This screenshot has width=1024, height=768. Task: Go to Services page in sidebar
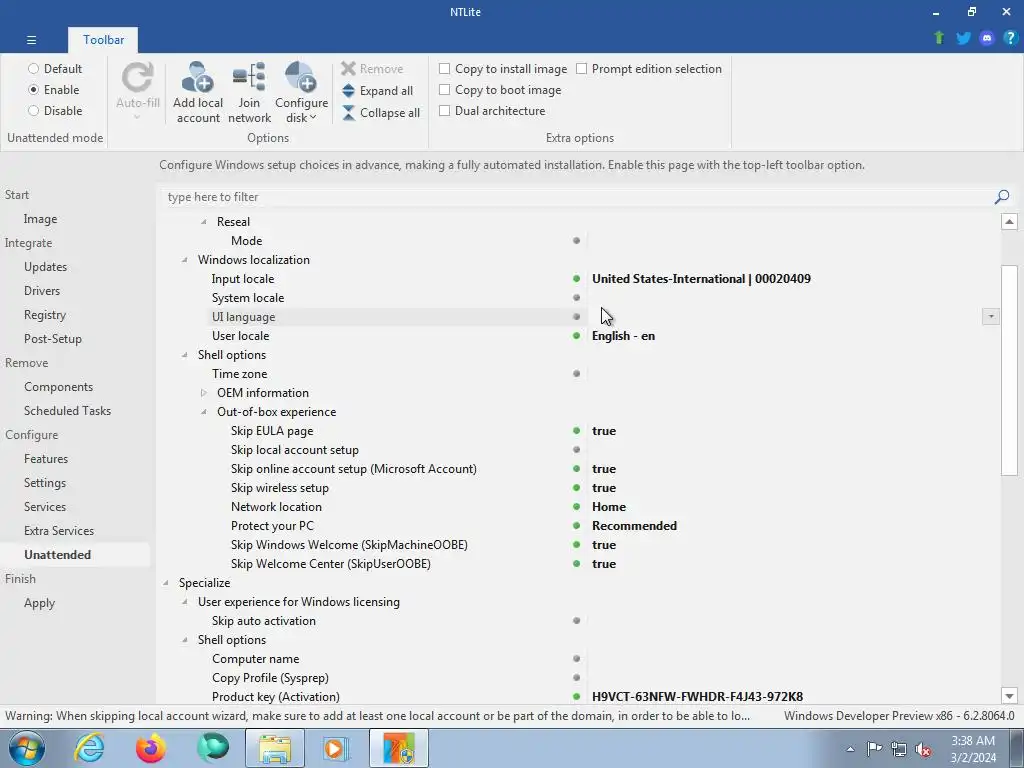(x=45, y=507)
